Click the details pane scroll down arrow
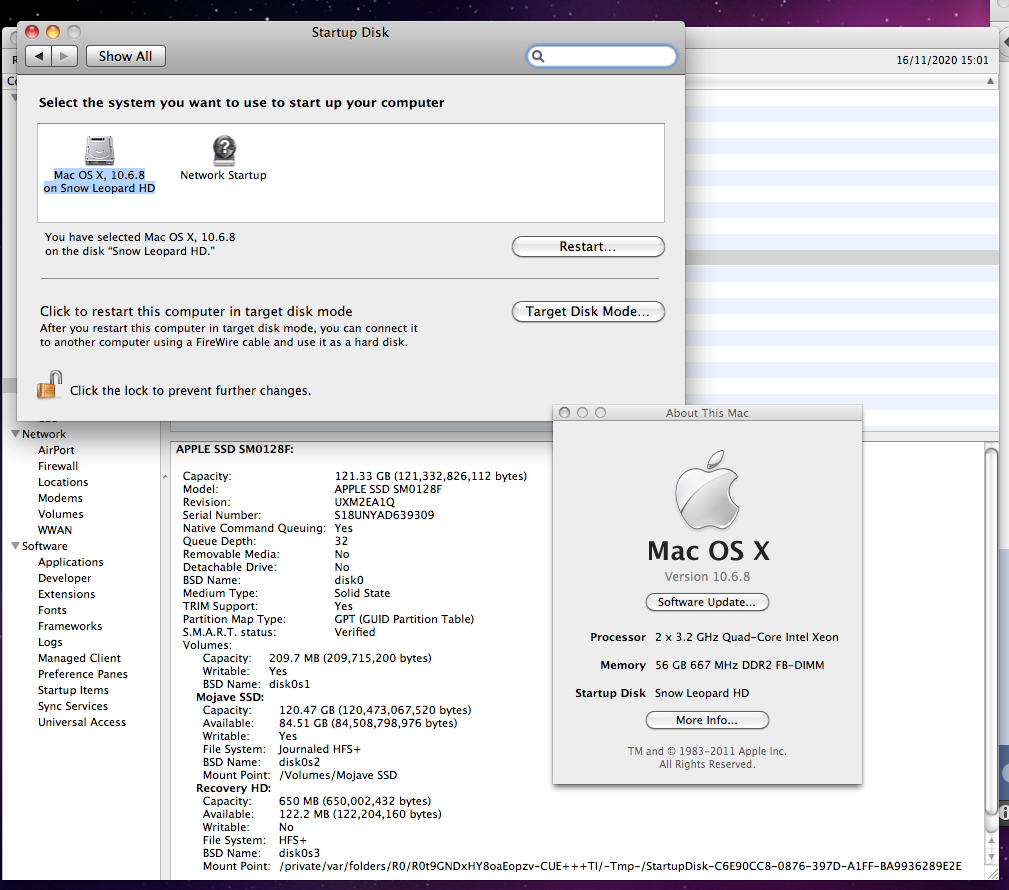Image resolution: width=1009 pixels, height=890 pixels. (x=991, y=857)
